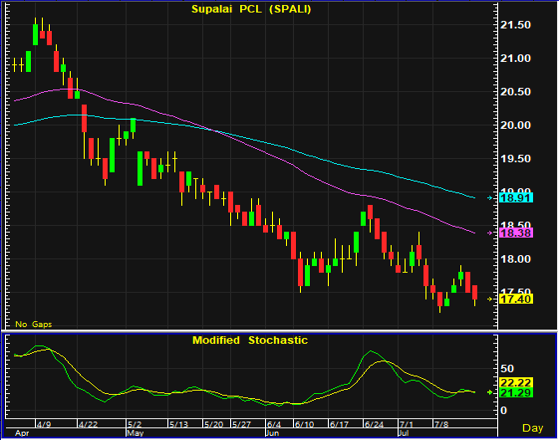The height and width of the screenshot is (440, 559).
Task: Click the 7/1 date marker
Action: pyautogui.click(x=406, y=424)
